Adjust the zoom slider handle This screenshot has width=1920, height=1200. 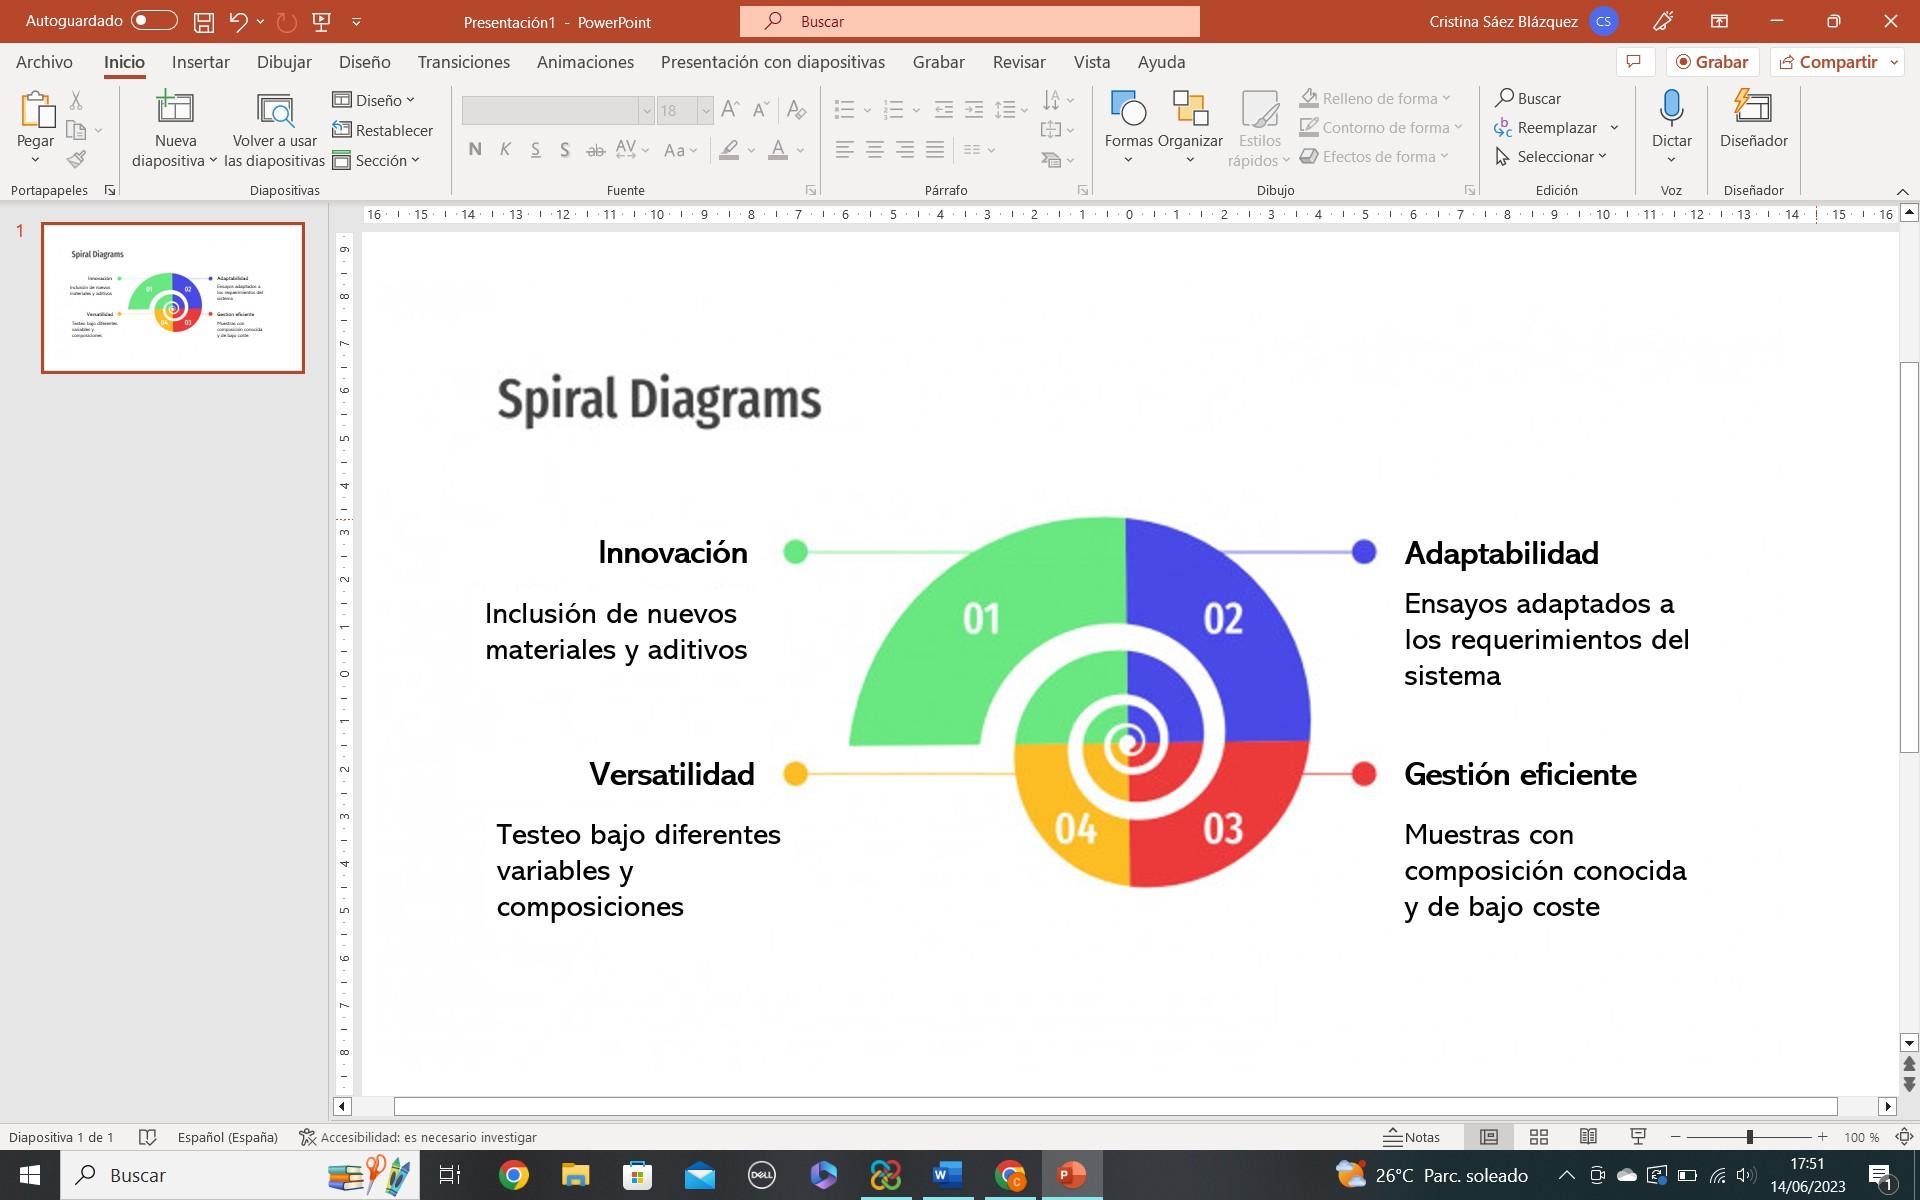(x=1749, y=1137)
